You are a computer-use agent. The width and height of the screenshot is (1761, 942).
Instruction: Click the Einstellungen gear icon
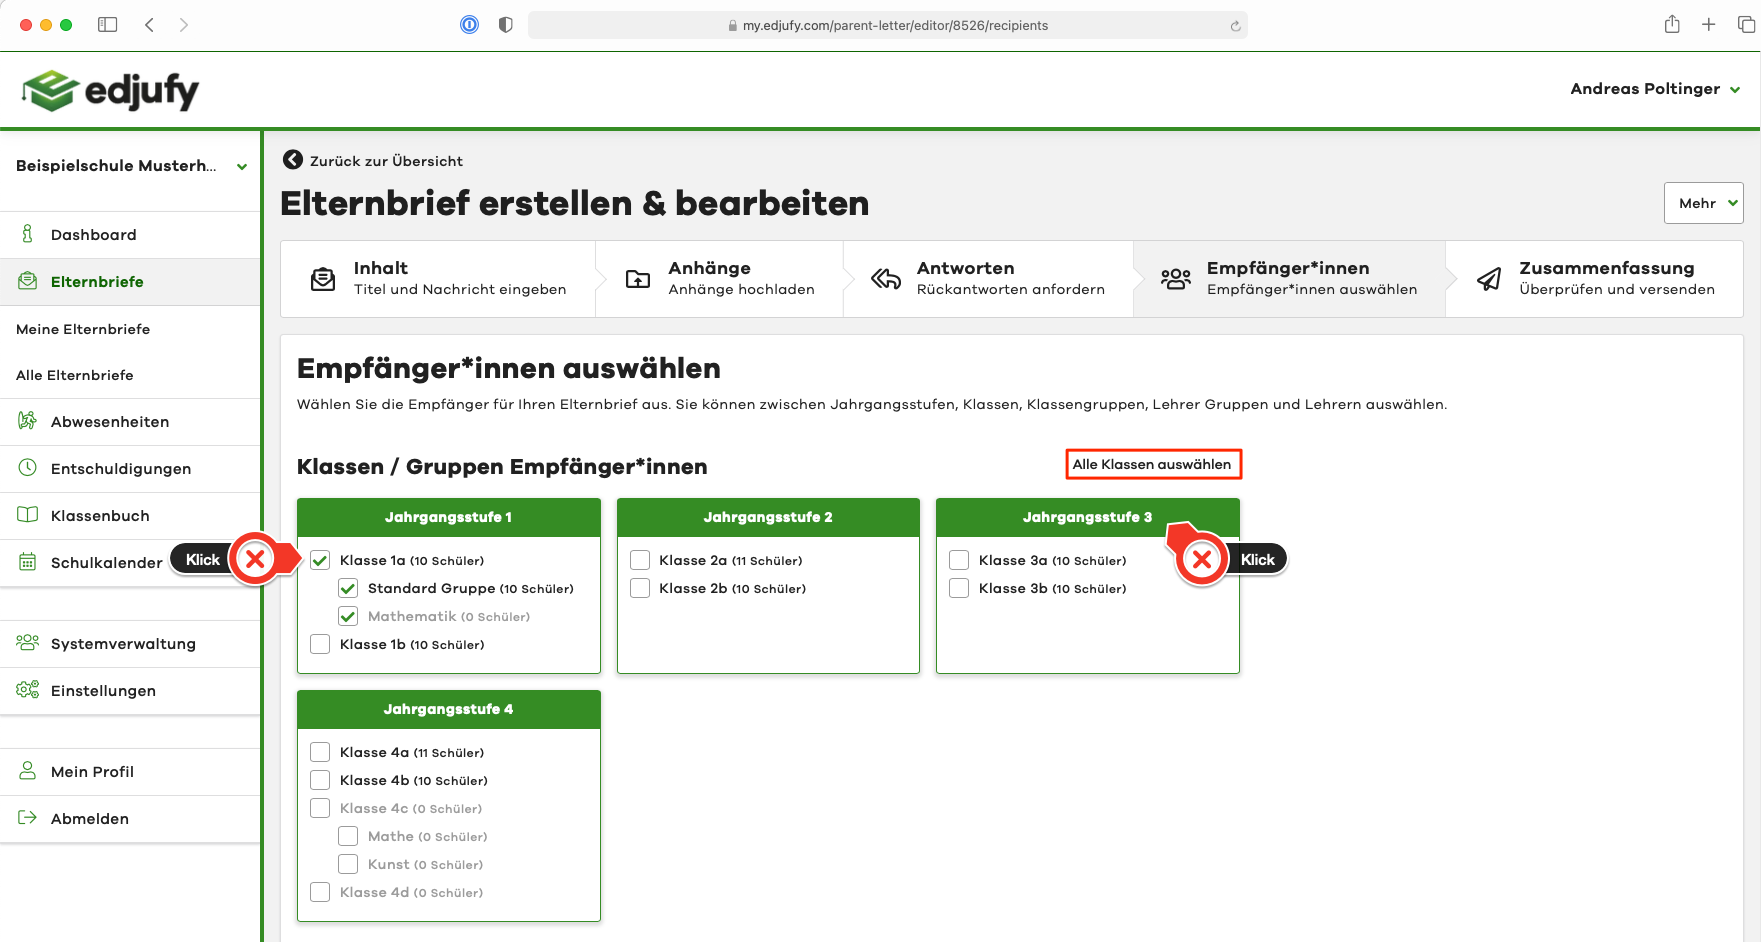point(28,690)
